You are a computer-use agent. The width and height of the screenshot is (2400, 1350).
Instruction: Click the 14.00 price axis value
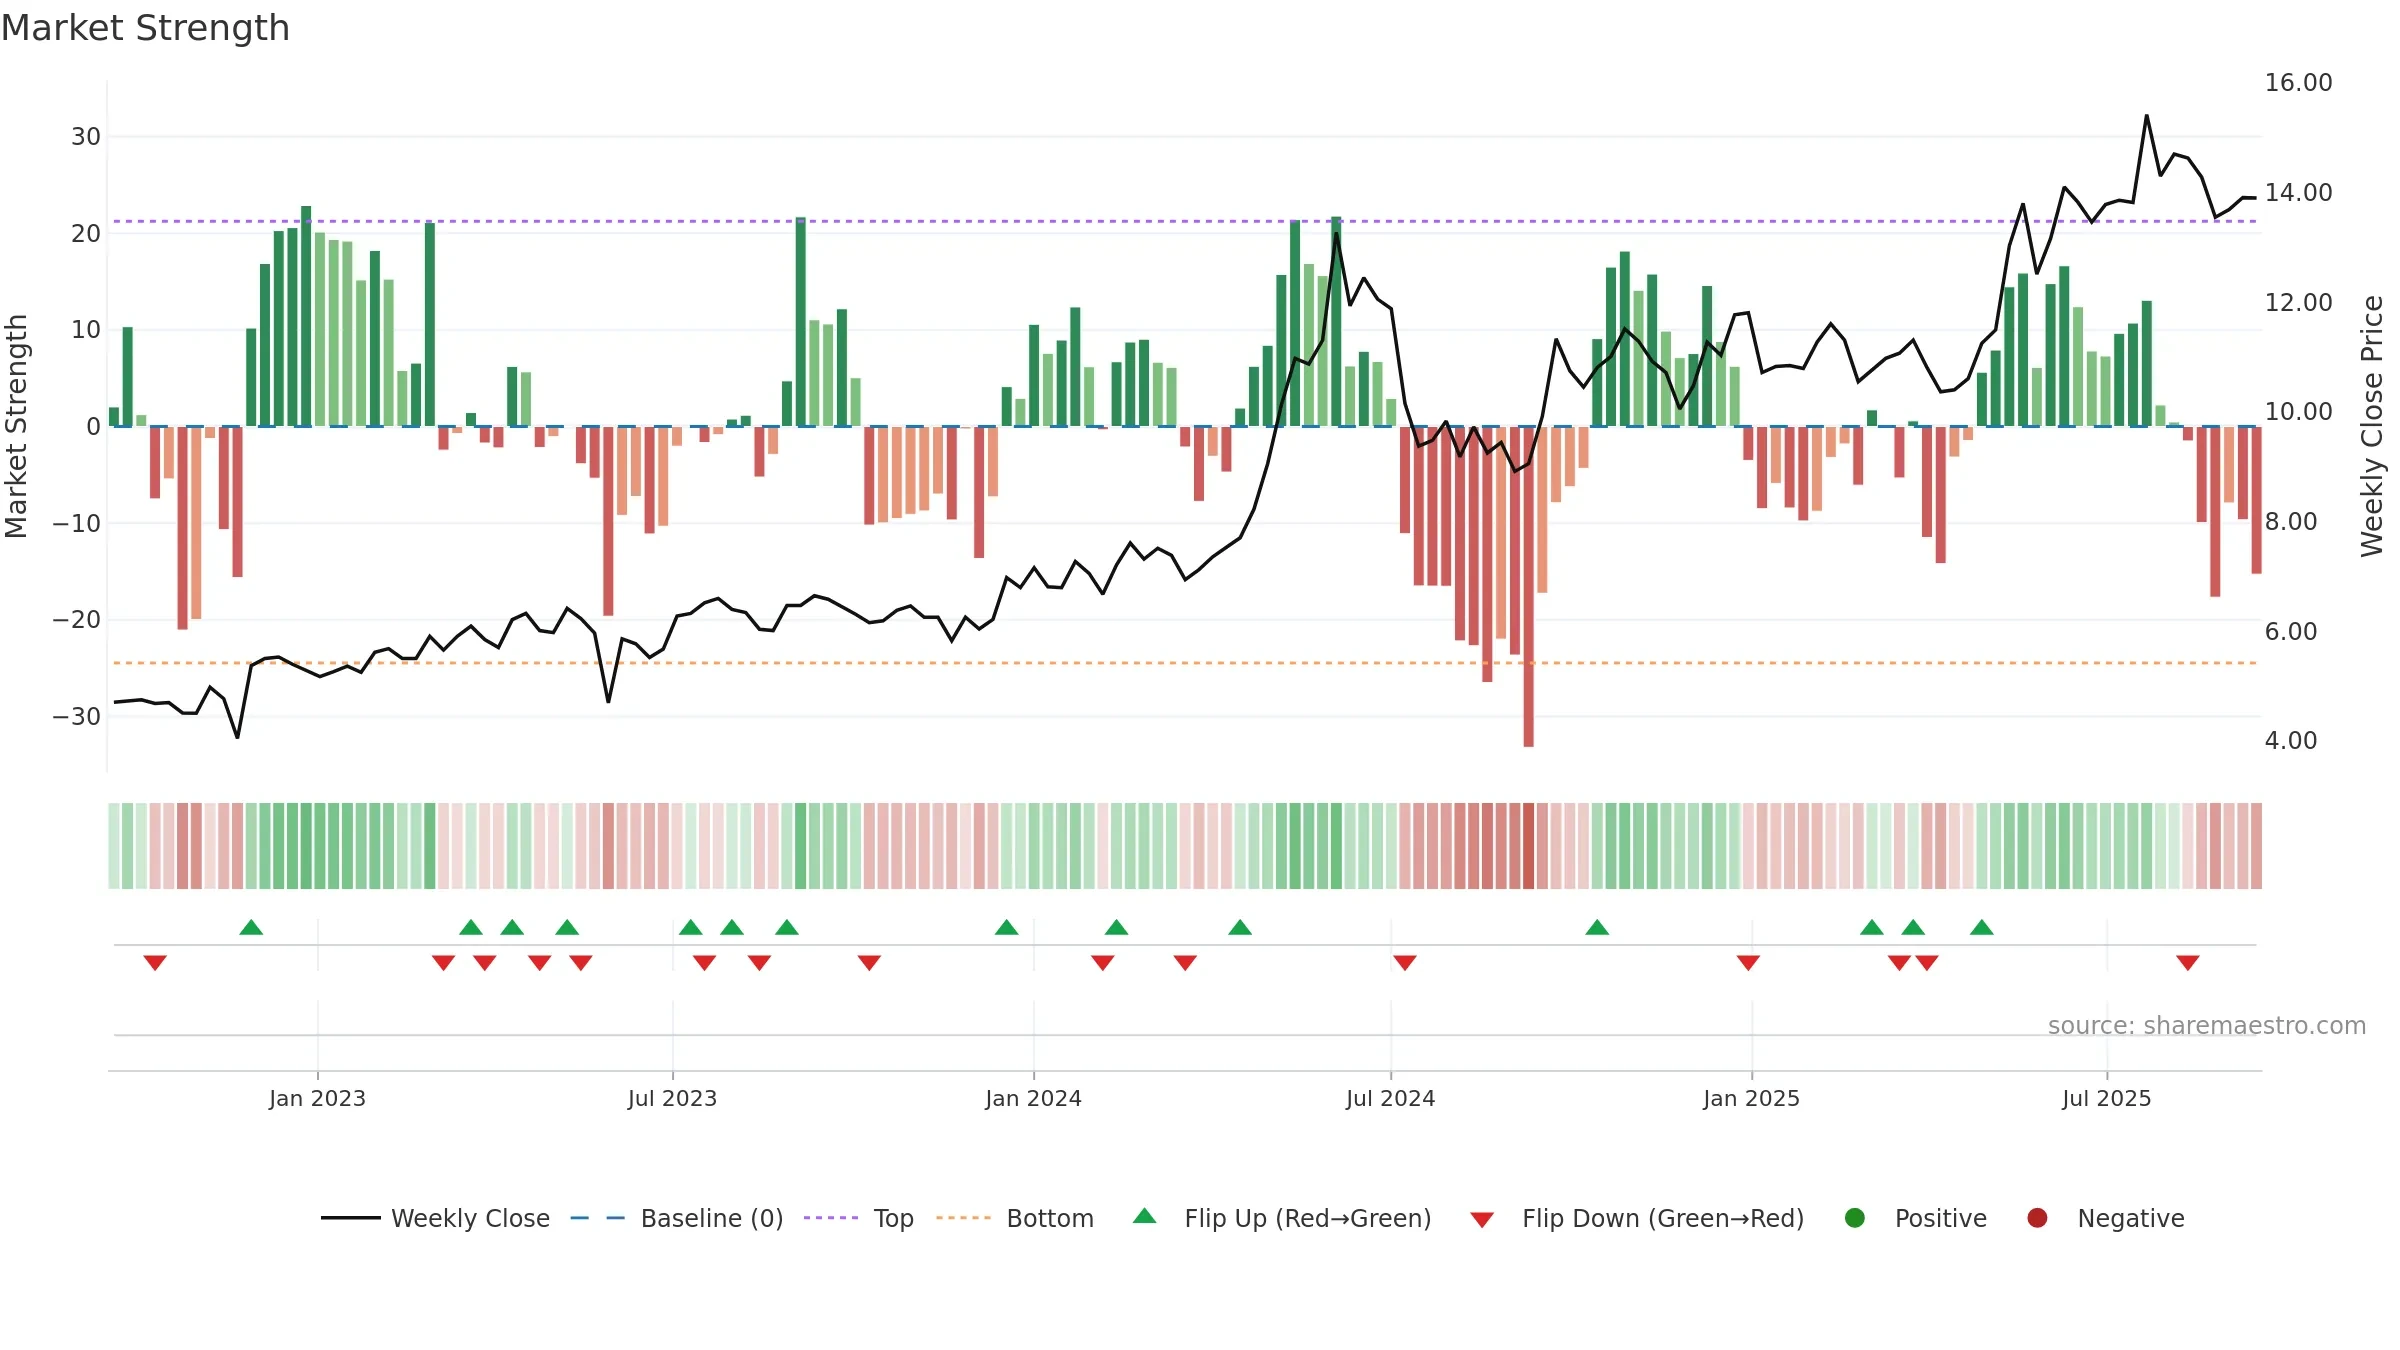point(2298,193)
